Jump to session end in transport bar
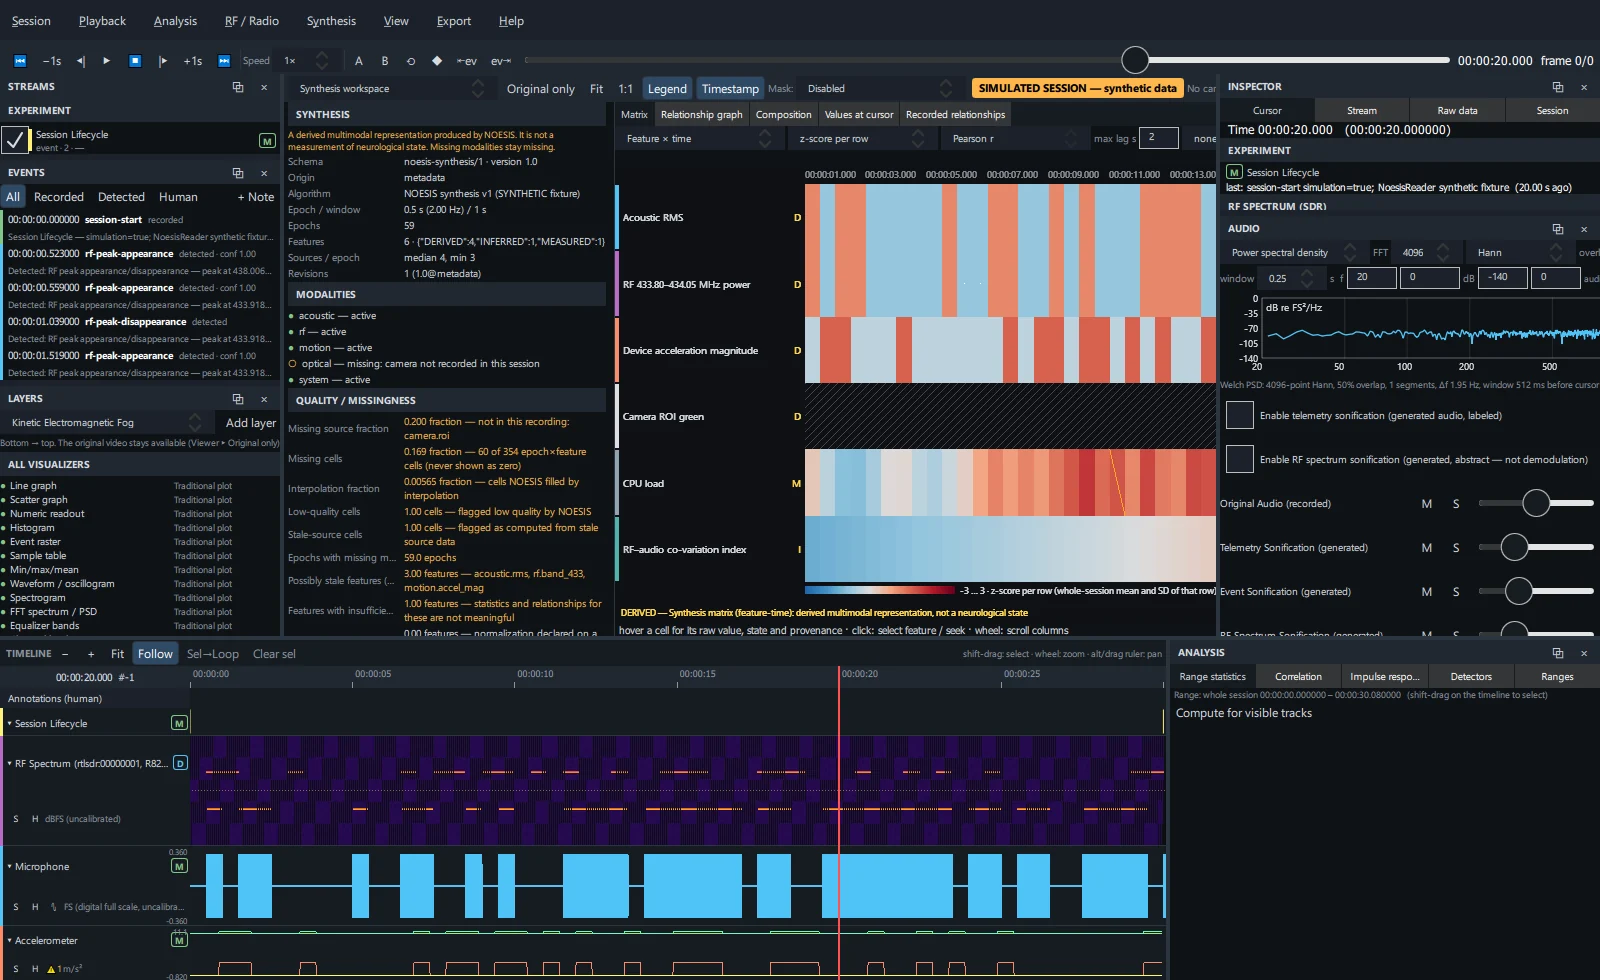The width and height of the screenshot is (1600, 980). pos(224,61)
